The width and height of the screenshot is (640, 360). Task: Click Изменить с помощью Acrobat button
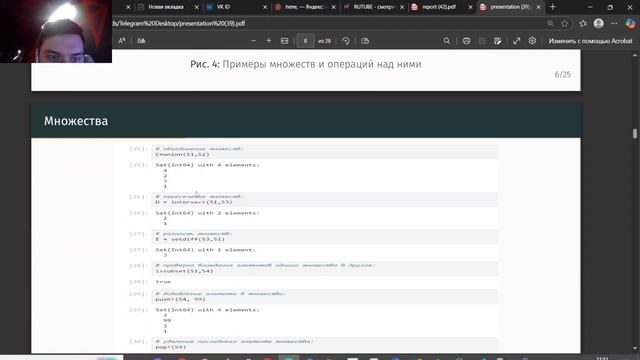[x=590, y=41]
